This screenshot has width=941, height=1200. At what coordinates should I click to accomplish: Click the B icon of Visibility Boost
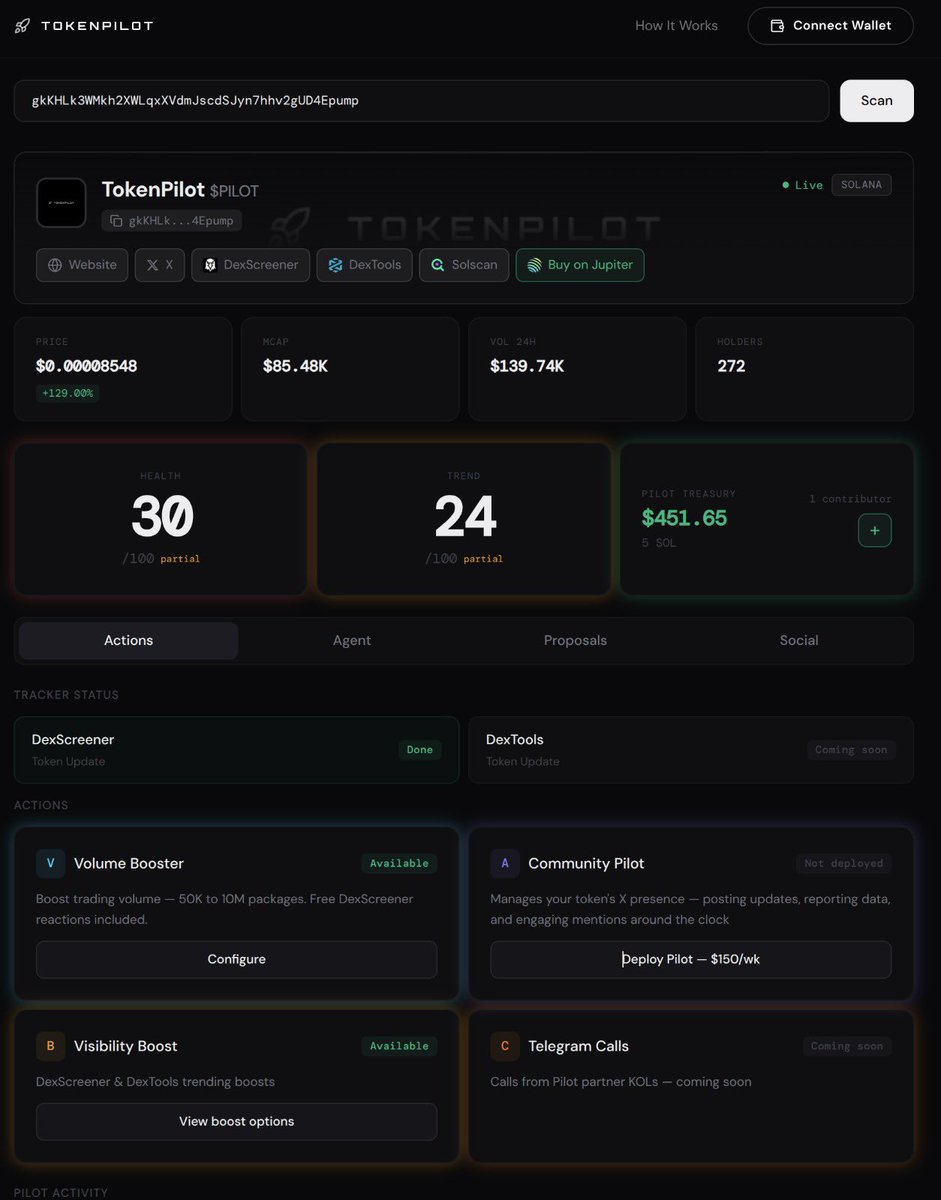(x=51, y=1046)
